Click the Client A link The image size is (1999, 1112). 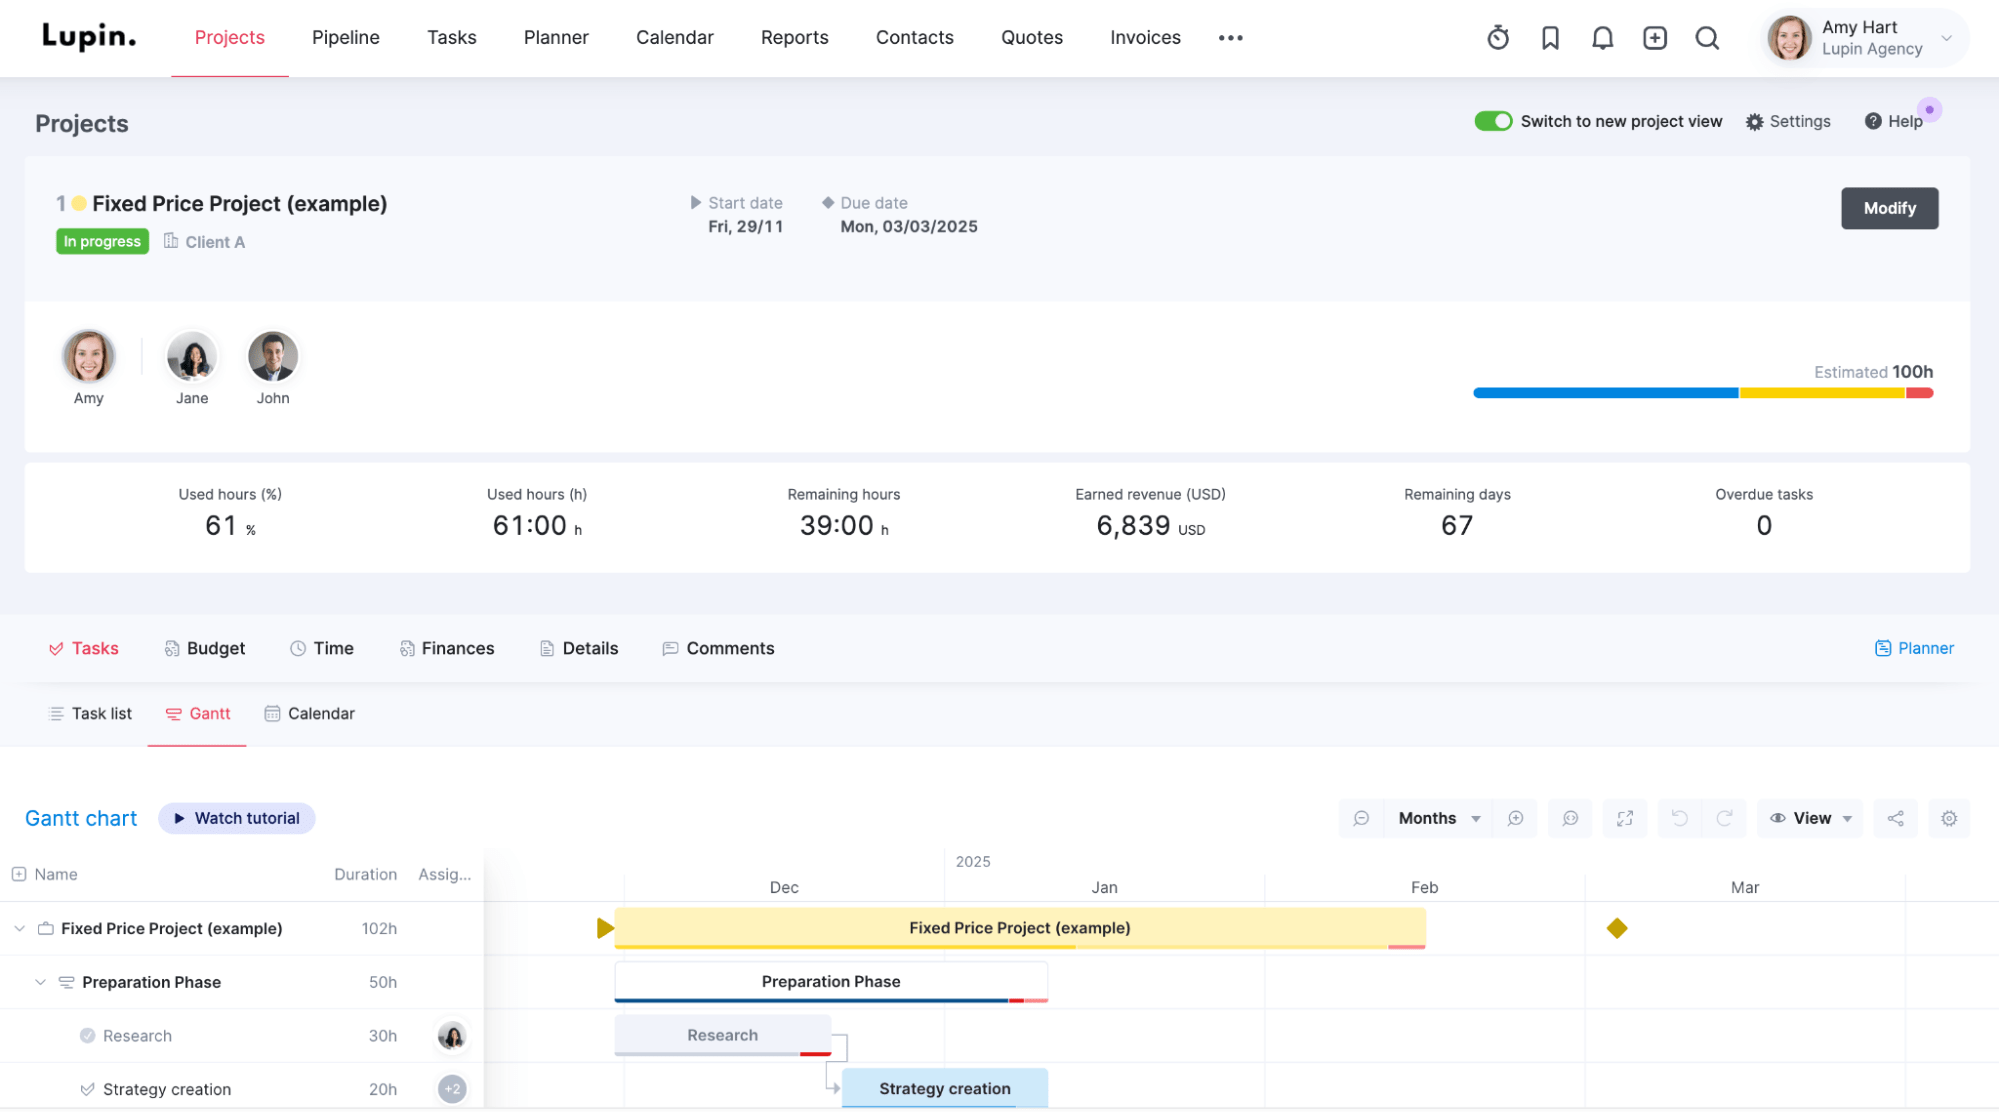coord(214,242)
